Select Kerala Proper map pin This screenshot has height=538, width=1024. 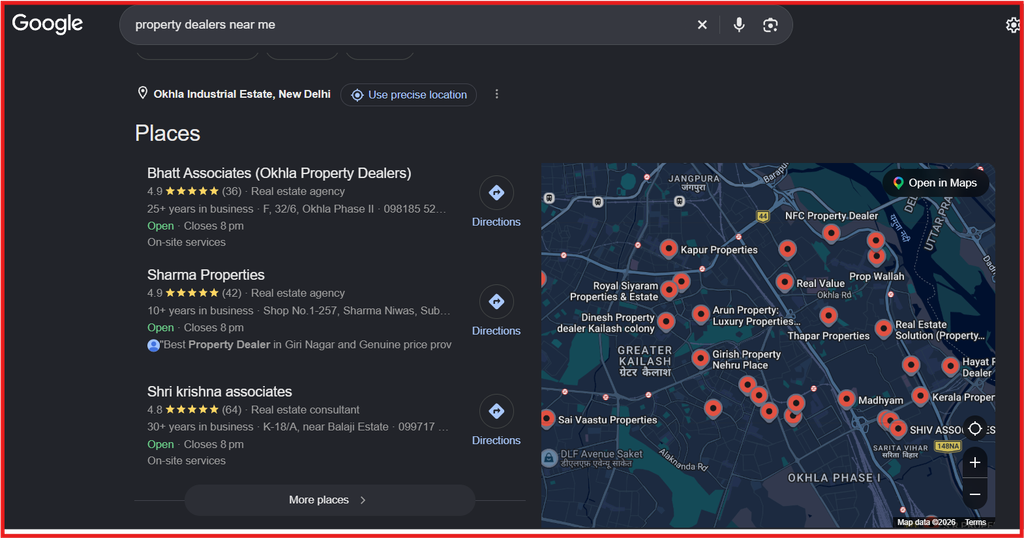pyautogui.click(x=920, y=395)
